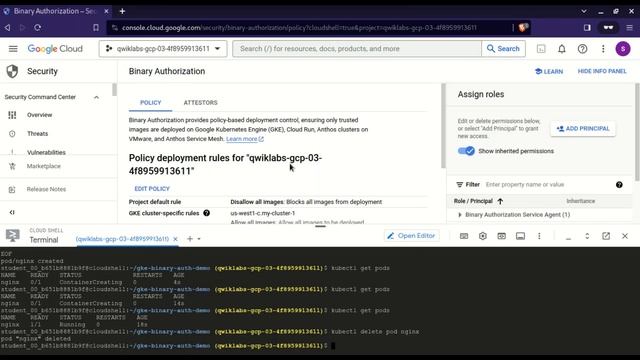This screenshot has height=360, width=640.
Task: Select the qwiklabs-gcp-03 terminal session tab
Action: coord(122,239)
